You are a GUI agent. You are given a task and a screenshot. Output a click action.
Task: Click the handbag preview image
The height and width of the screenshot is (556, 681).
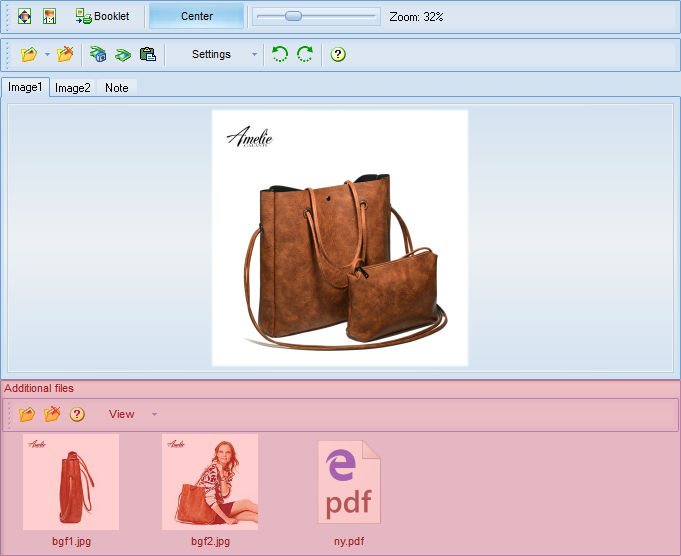tap(340, 238)
